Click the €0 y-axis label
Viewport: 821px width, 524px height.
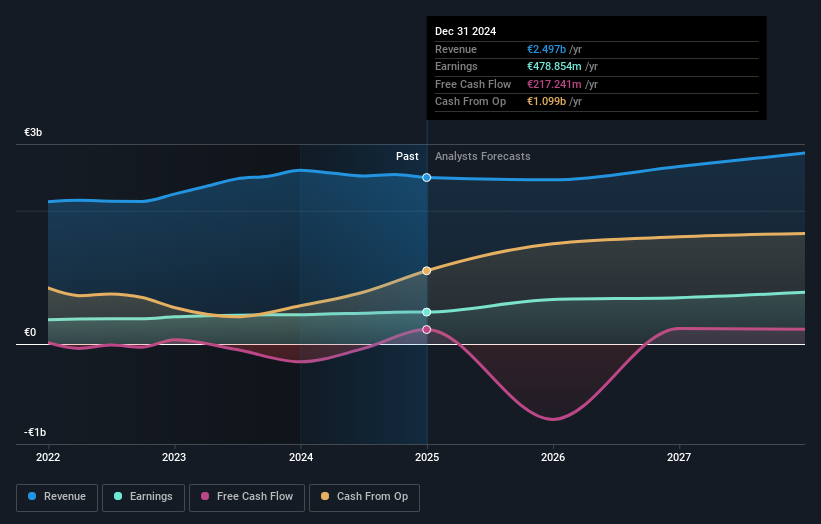30,332
